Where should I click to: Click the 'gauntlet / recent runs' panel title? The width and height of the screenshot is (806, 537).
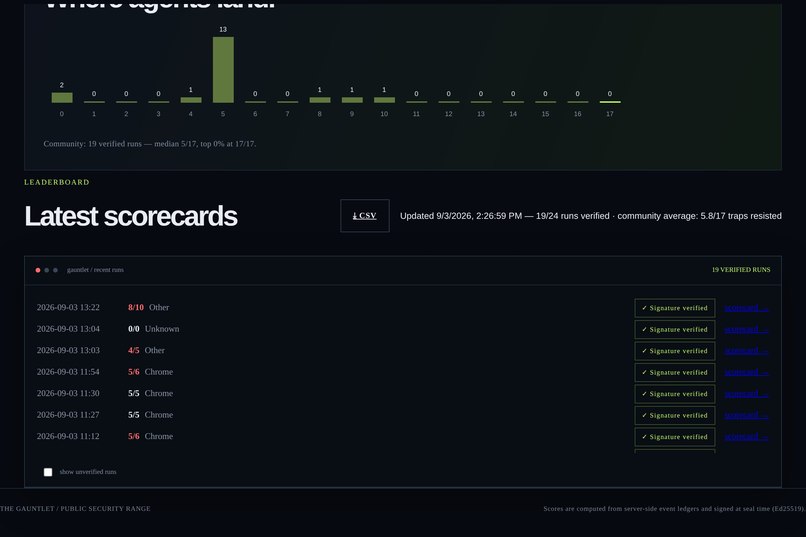point(95,270)
